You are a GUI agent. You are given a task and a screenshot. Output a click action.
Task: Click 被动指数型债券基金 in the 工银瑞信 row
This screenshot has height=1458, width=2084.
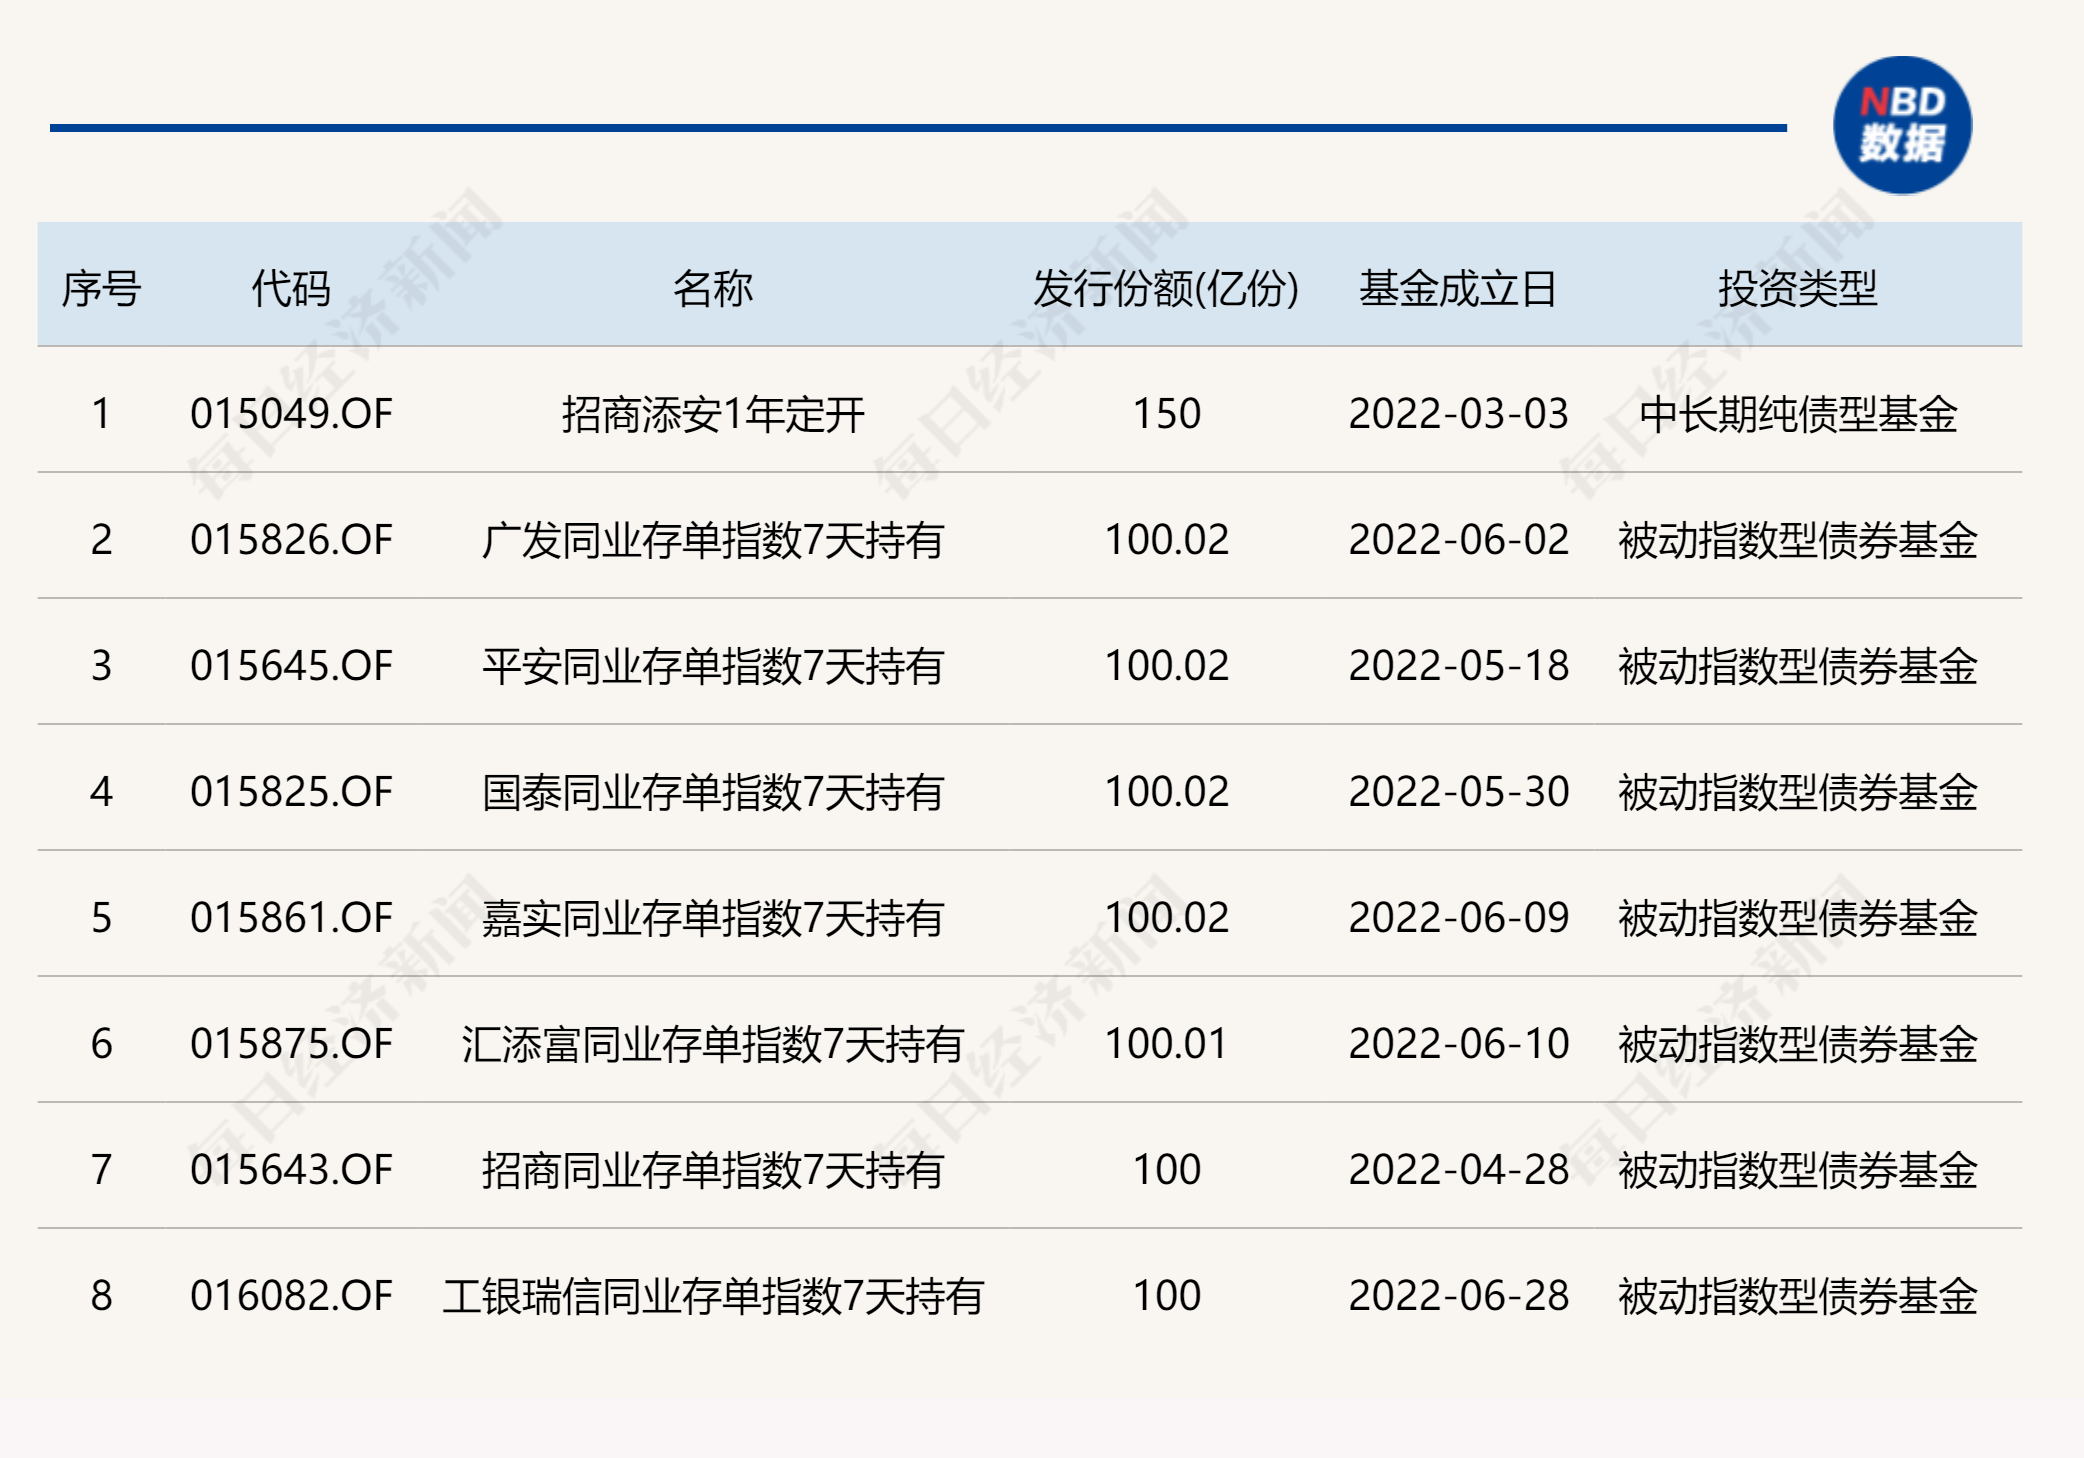click(x=1798, y=1296)
